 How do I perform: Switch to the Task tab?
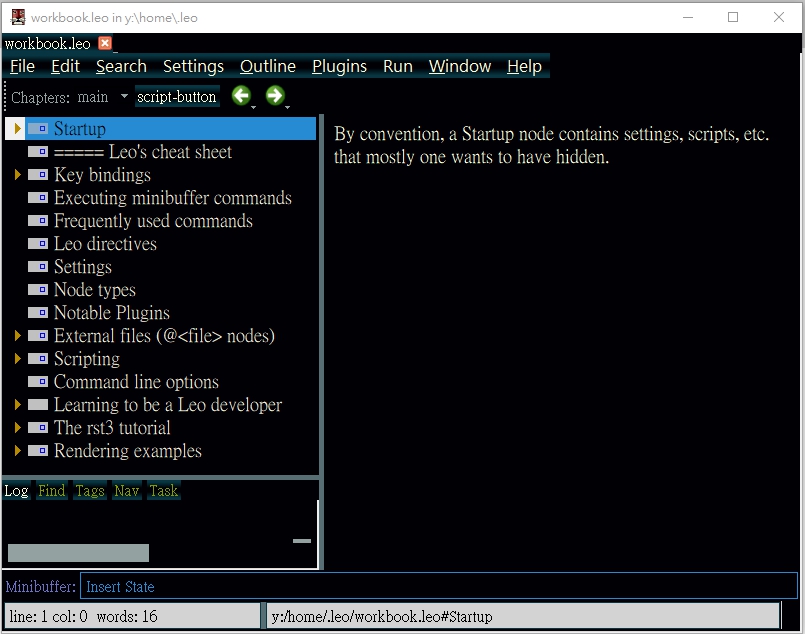click(x=164, y=491)
